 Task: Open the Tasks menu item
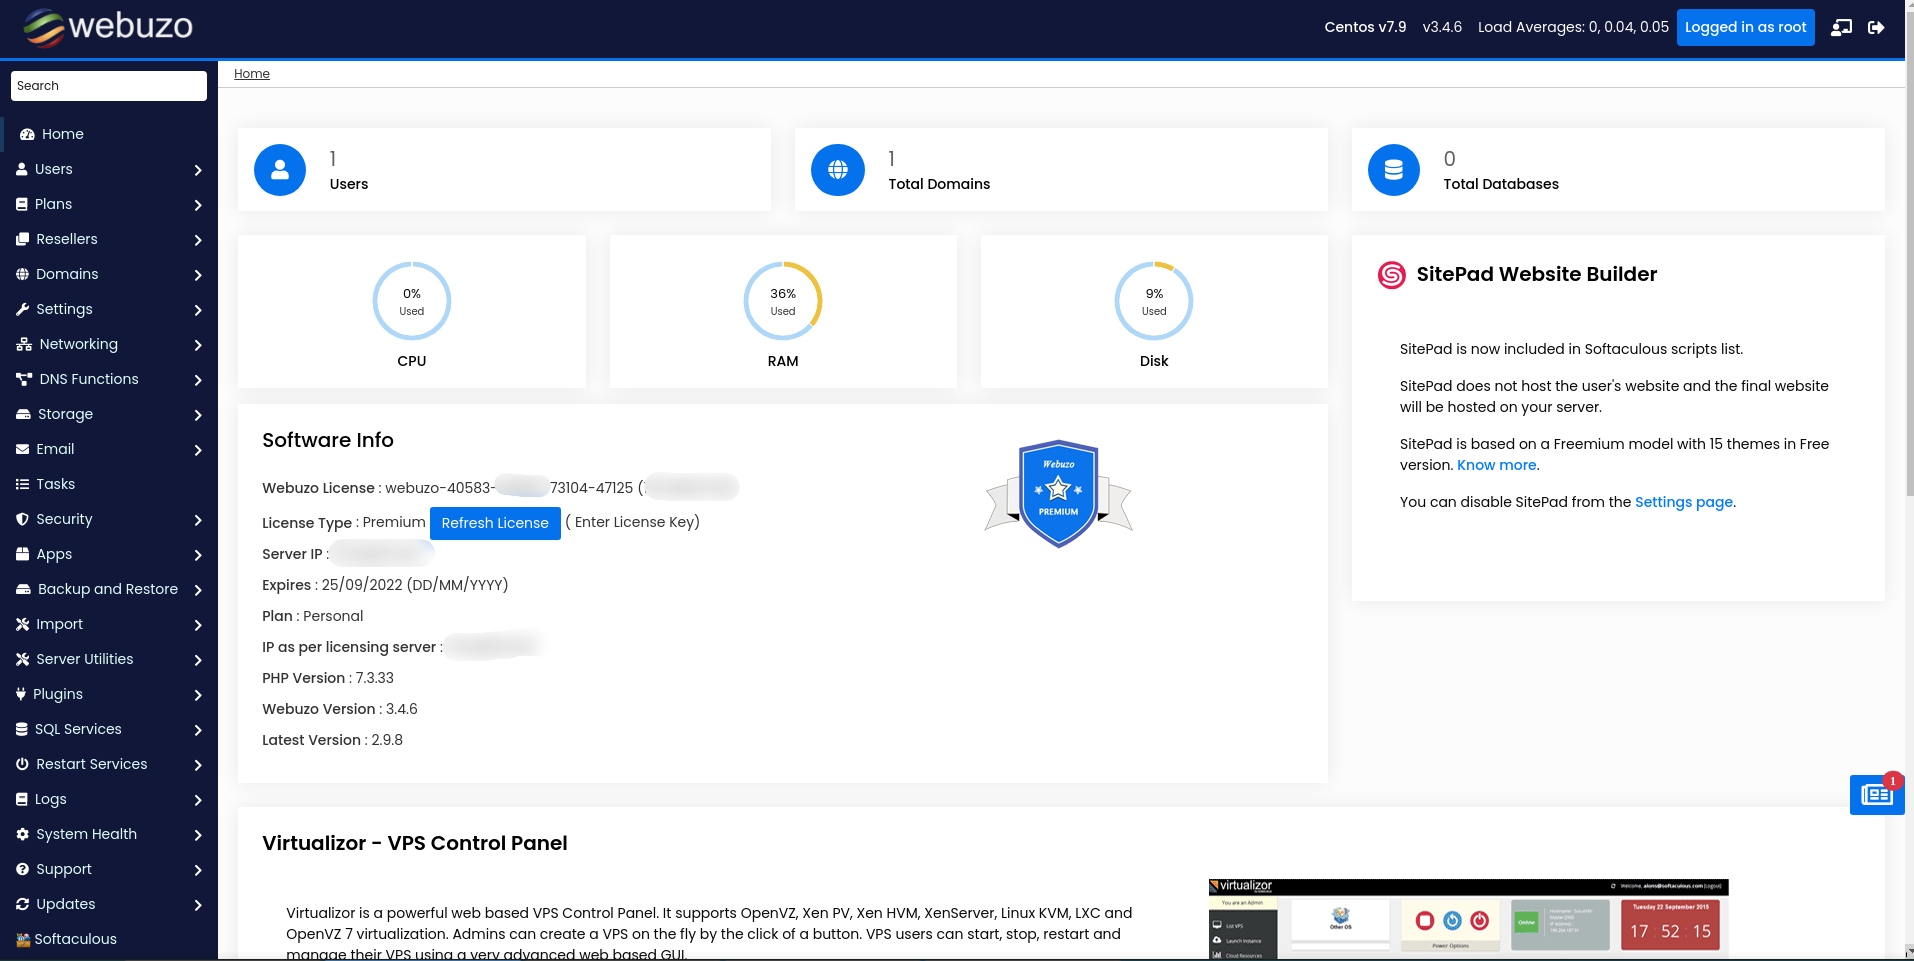[x=56, y=484]
